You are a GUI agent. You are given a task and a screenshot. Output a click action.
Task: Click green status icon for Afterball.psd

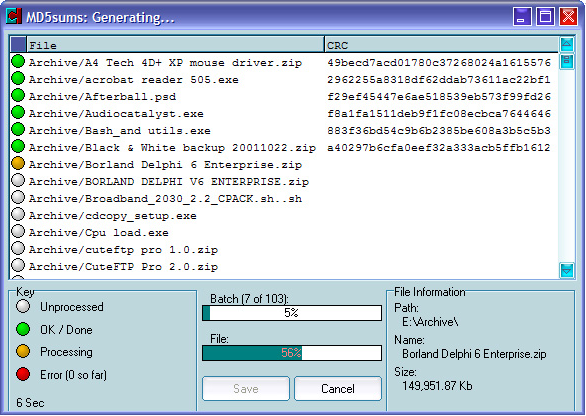18,95
